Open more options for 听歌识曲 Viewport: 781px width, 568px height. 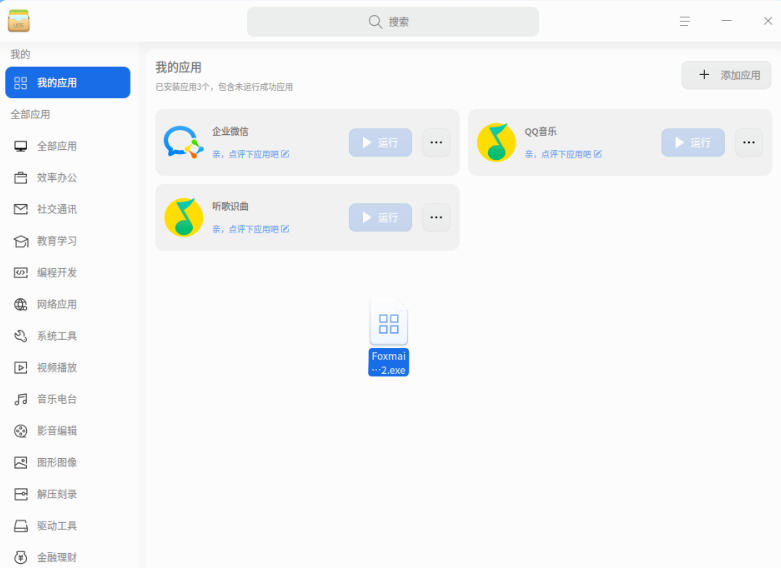[436, 217]
